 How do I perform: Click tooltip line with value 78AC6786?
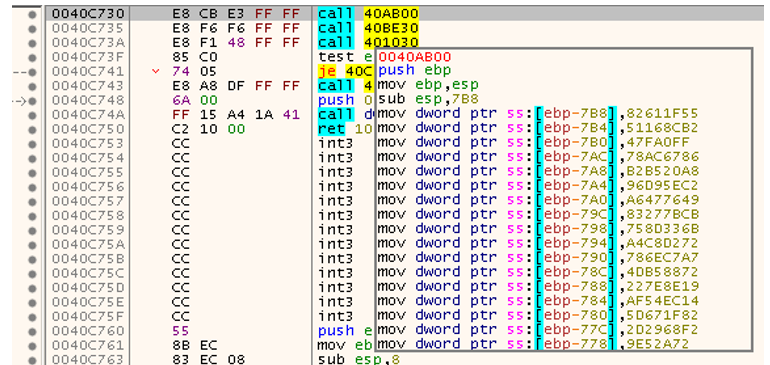coord(538,157)
